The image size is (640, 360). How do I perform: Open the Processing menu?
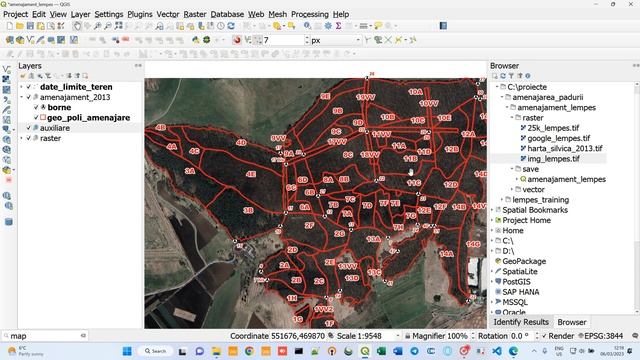pos(310,14)
